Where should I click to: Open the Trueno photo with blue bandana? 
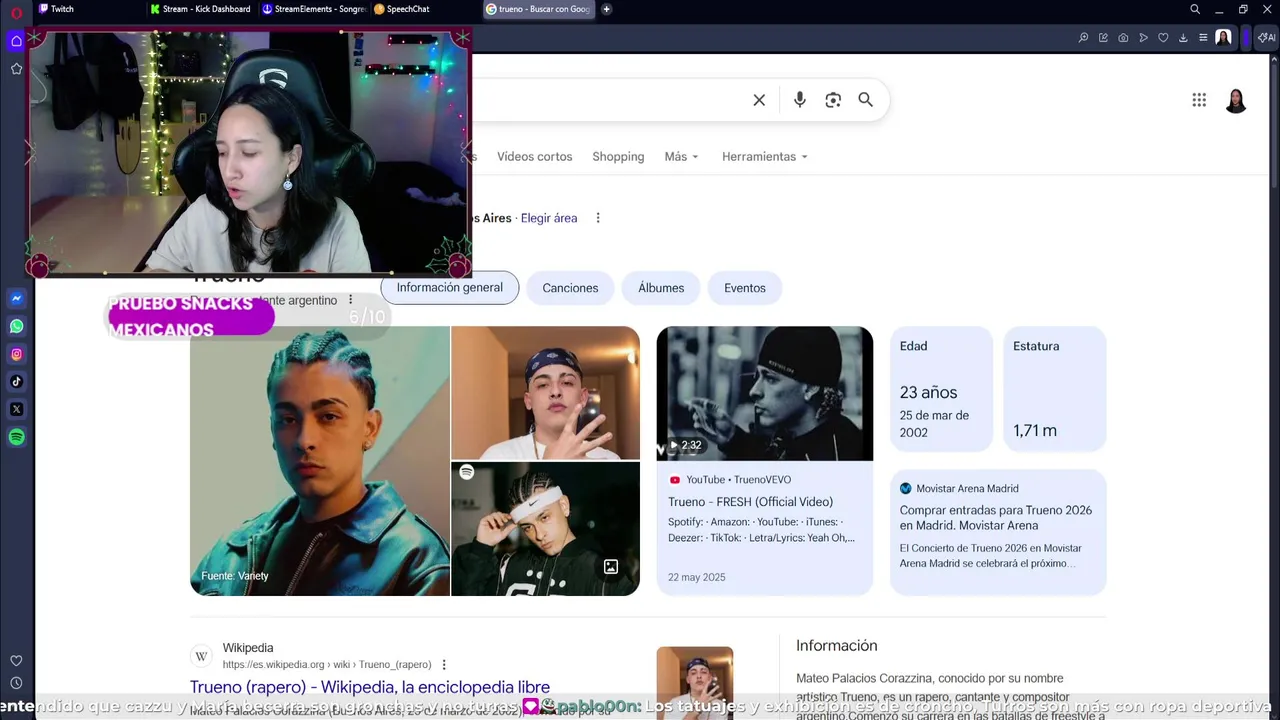pos(546,393)
